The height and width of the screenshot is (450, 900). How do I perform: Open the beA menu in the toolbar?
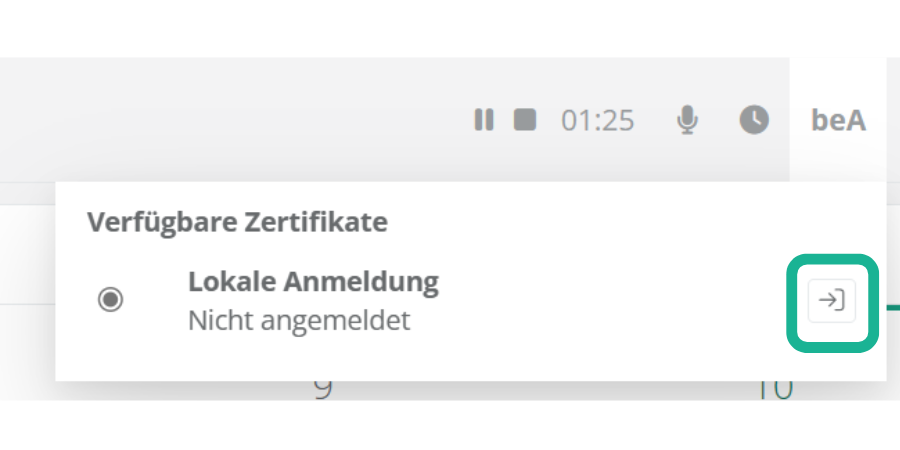tap(838, 121)
